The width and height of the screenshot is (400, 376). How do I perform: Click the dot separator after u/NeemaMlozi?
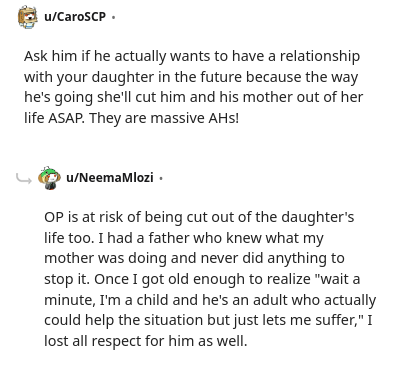click(x=161, y=178)
